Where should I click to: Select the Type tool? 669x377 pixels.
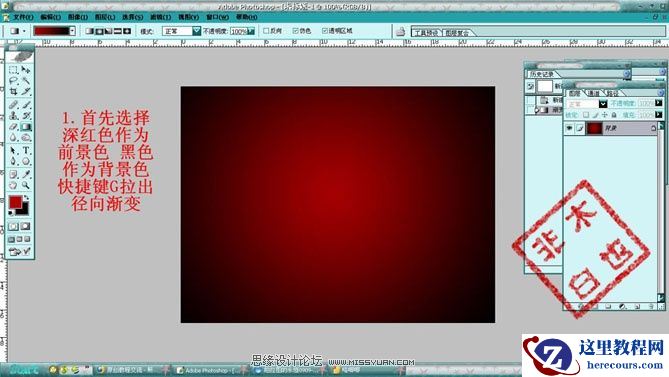coord(26,151)
